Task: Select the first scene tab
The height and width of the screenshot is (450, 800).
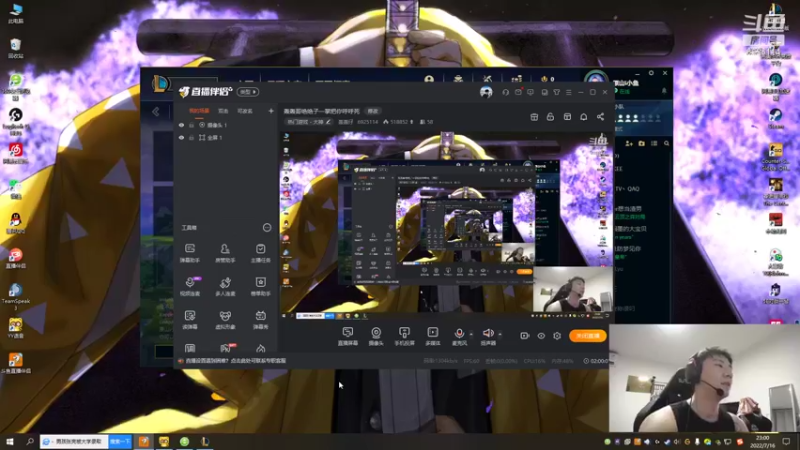Action: (x=199, y=111)
